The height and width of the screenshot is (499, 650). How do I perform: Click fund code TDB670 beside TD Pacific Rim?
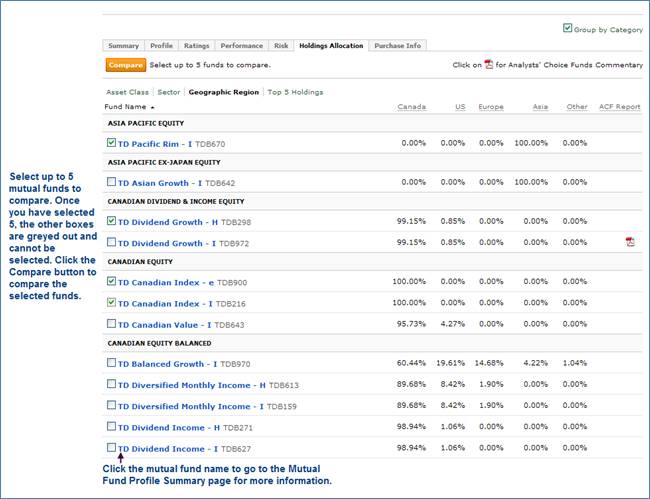pyautogui.click(x=210, y=144)
